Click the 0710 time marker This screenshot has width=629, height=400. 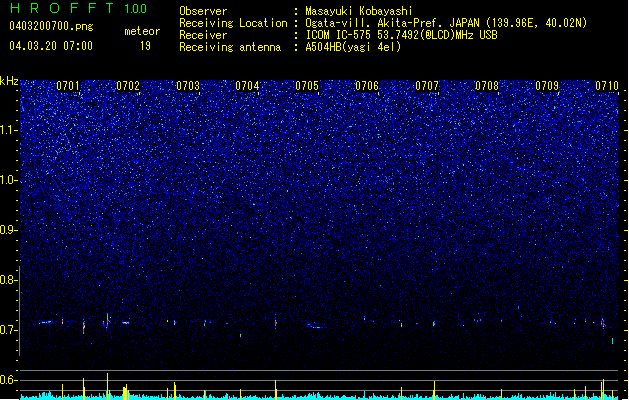607,86
